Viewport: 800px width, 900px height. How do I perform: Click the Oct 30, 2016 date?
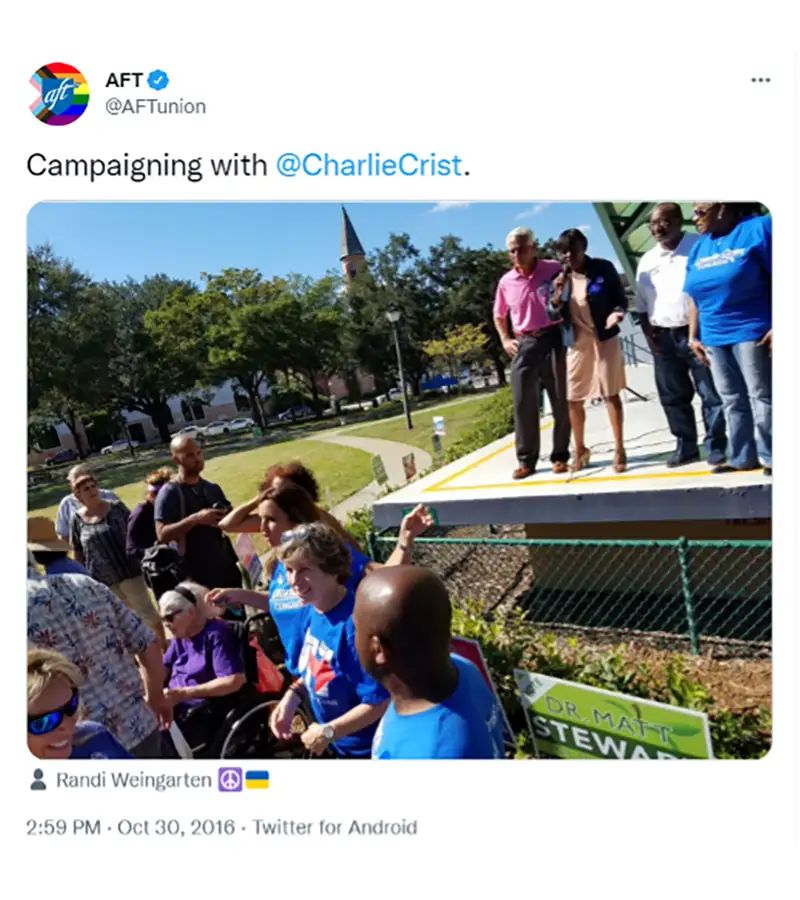point(176,827)
